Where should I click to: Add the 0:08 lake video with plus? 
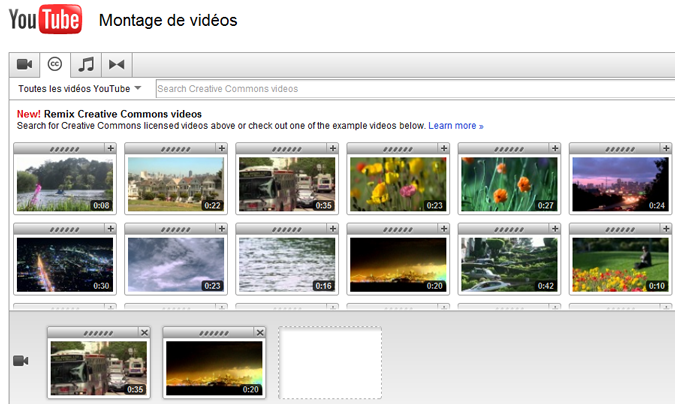pyautogui.click(x=110, y=148)
